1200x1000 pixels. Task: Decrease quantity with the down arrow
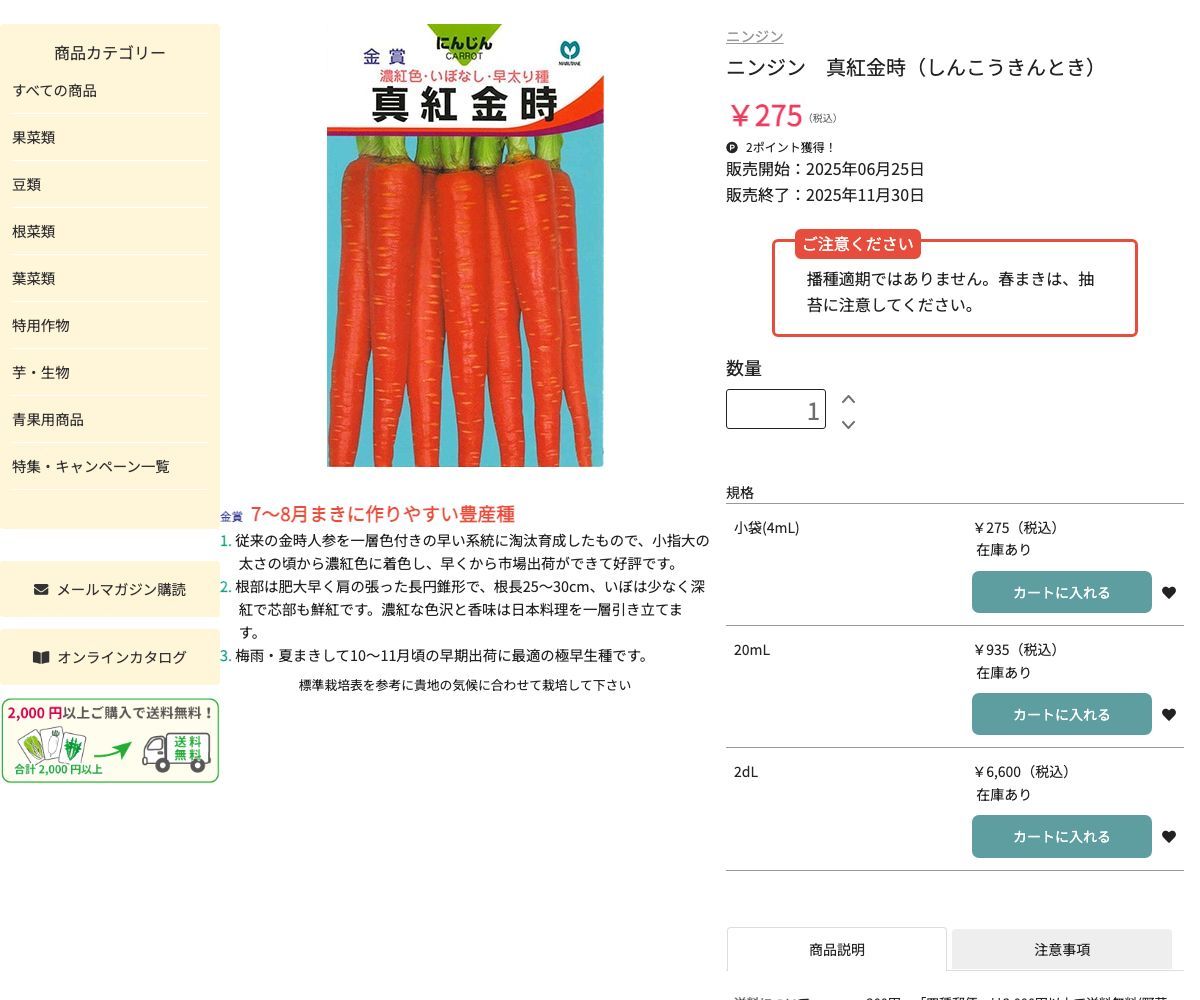point(848,424)
